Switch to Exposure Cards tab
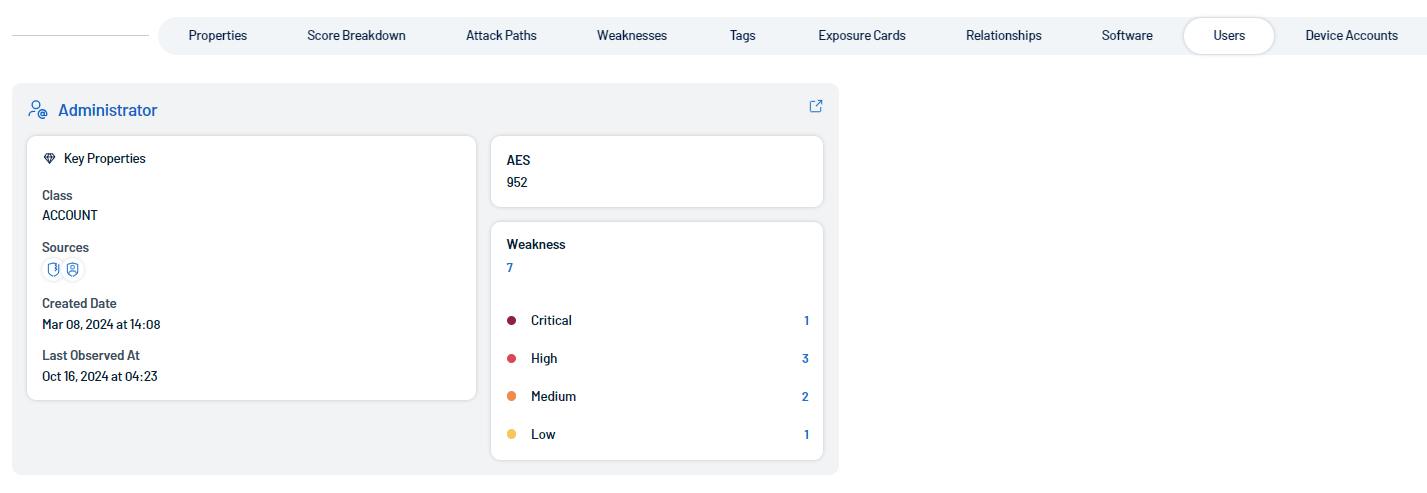The image size is (1427, 493). (862, 35)
